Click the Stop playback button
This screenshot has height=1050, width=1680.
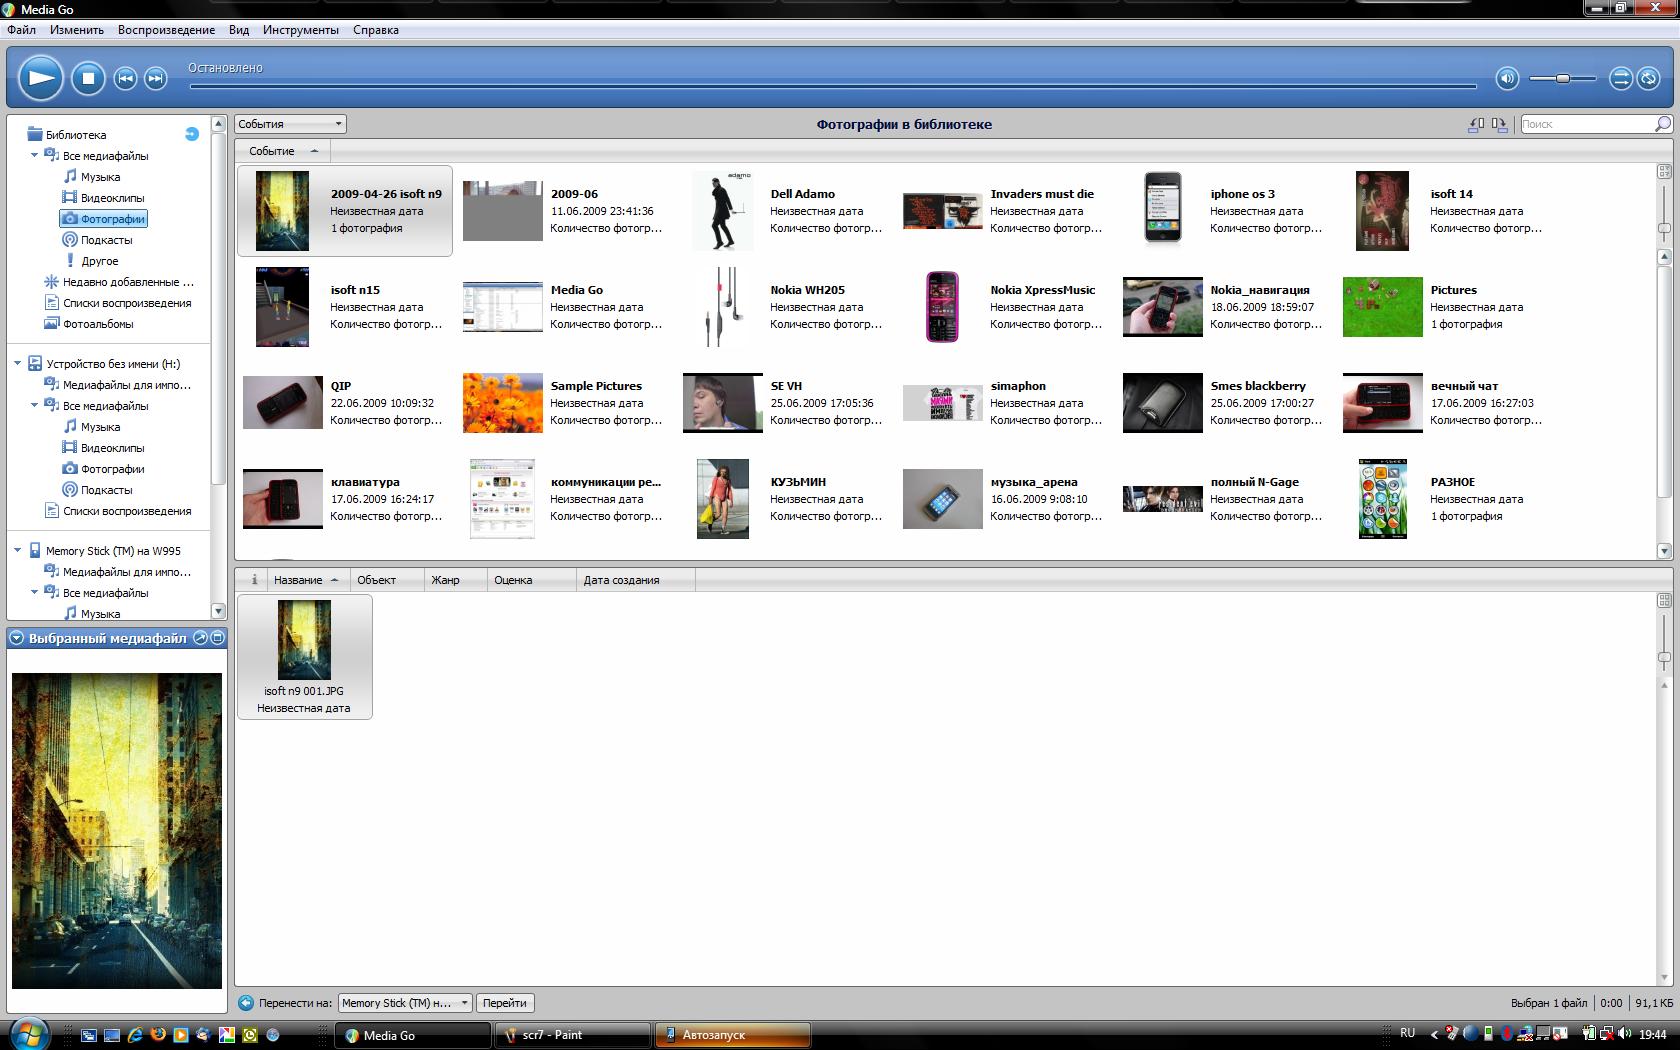88,78
